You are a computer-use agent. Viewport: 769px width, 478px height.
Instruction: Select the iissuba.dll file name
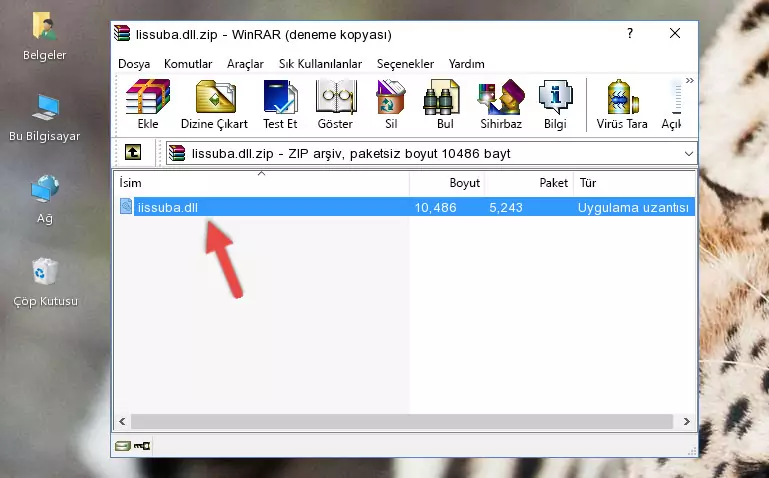[x=167, y=207]
